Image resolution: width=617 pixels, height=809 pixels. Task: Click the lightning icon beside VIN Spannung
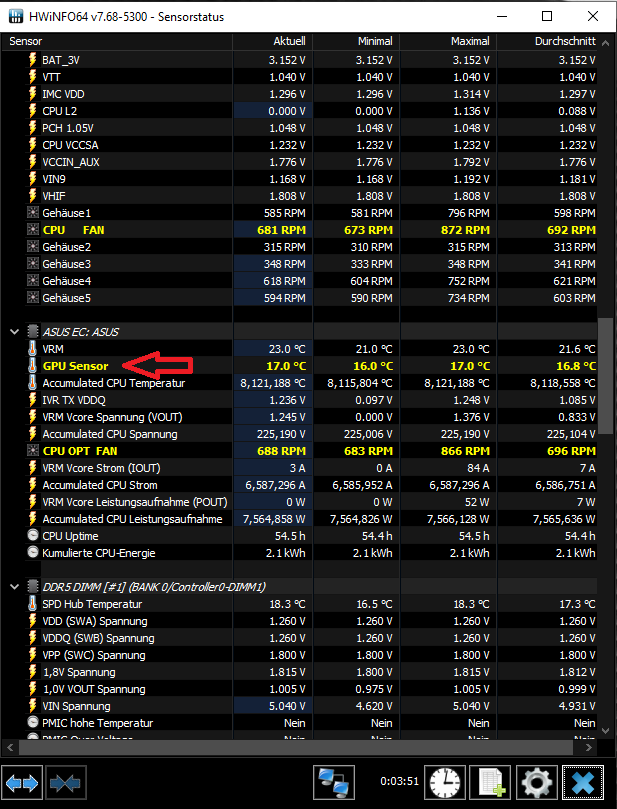[33, 706]
